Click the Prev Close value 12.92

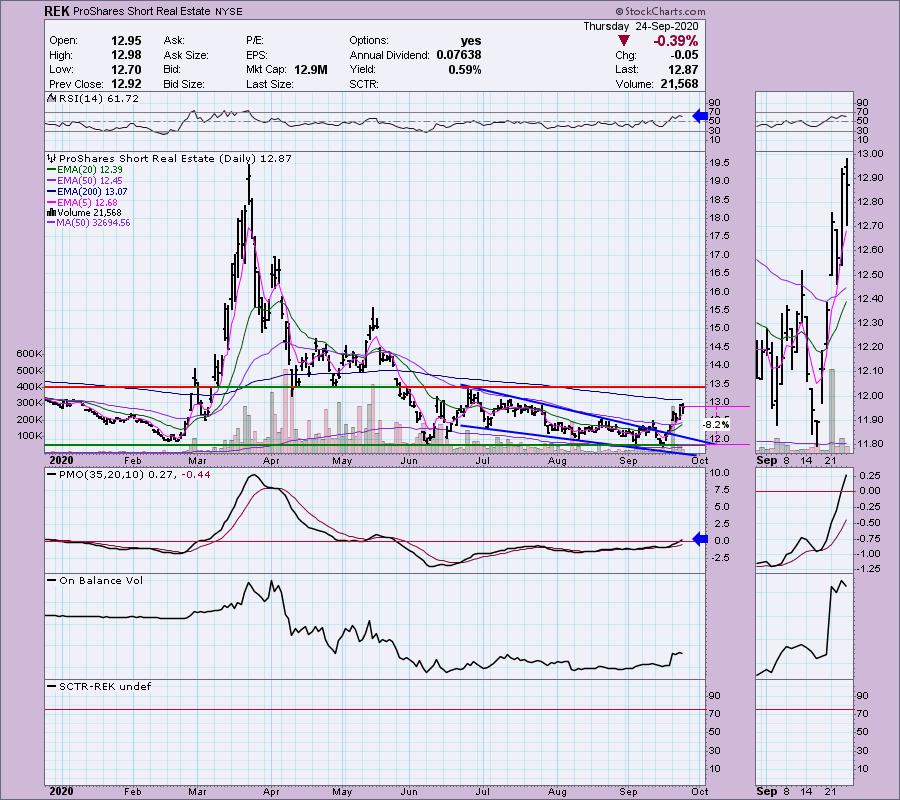[126, 84]
